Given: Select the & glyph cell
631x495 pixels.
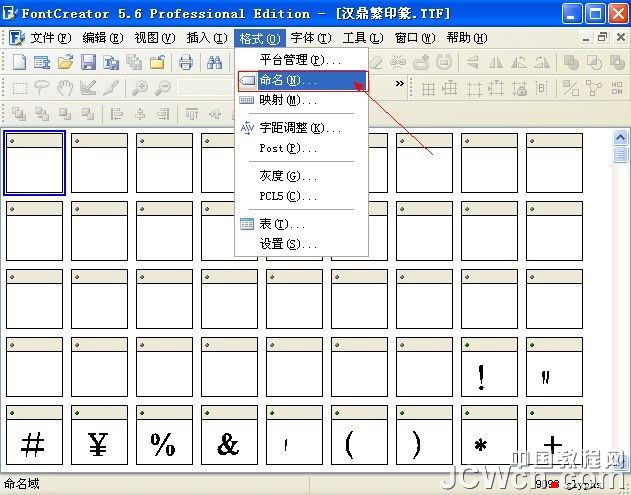Looking at the screenshot, I should 229,435.
